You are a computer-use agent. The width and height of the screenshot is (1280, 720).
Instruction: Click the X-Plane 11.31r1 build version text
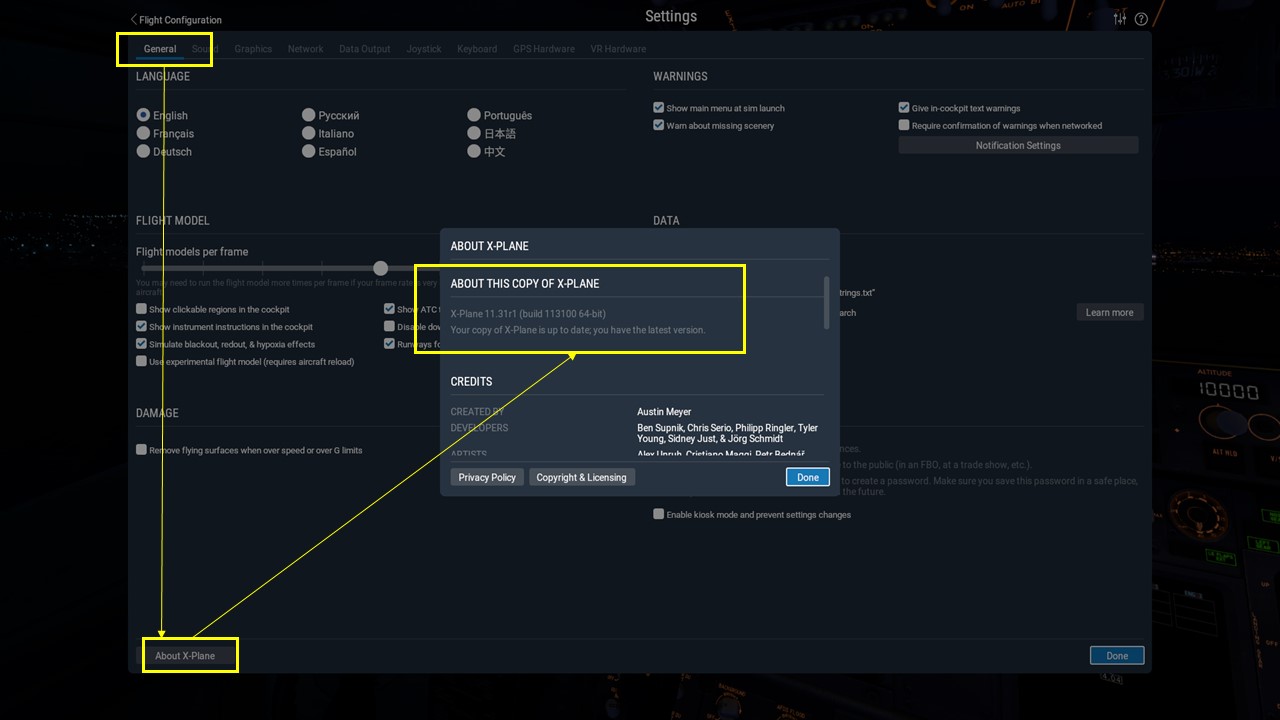[x=528, y=313]
